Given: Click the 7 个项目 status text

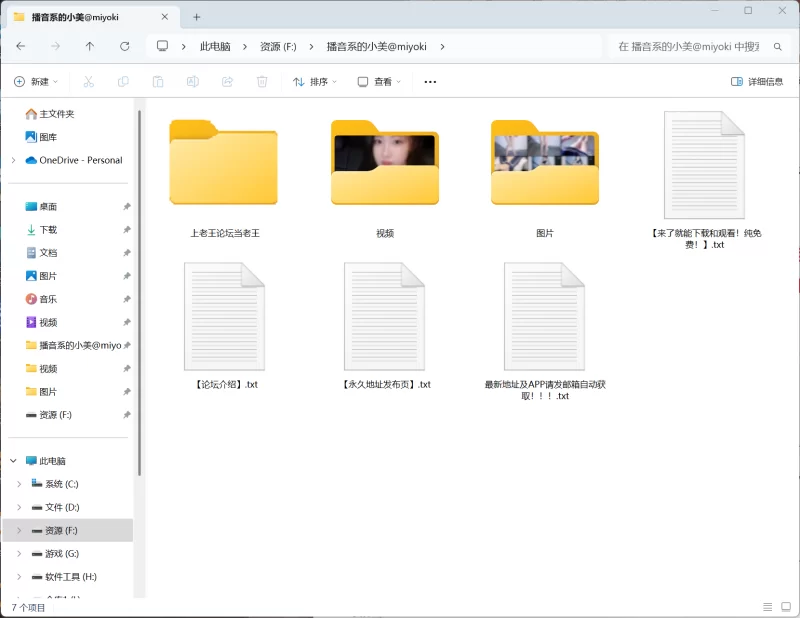Looking at the screenshot, I should [28, 607].
